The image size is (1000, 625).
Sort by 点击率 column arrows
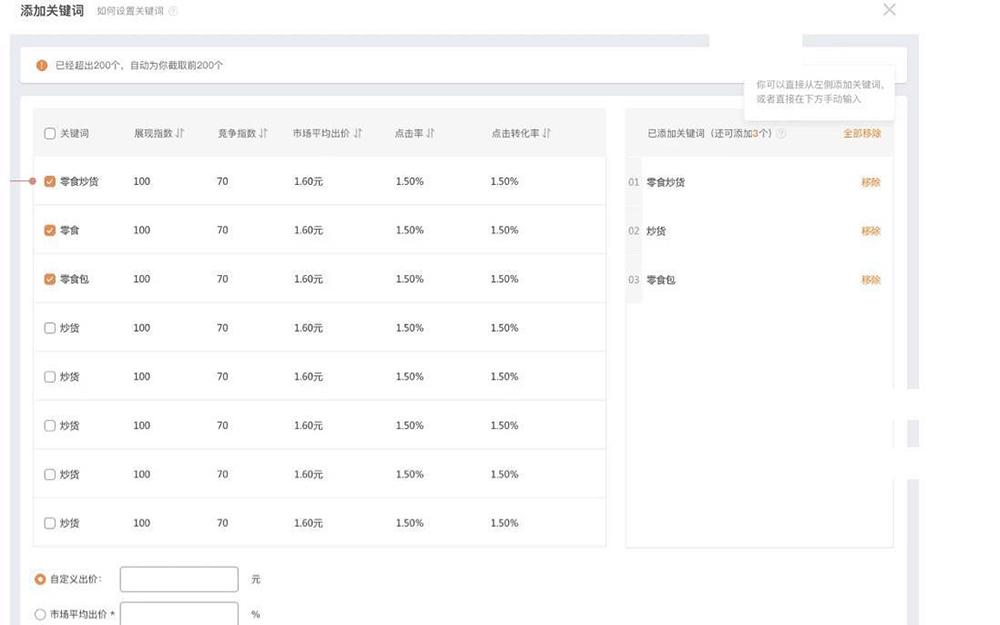pyautogui.click(x=430, y=133)
